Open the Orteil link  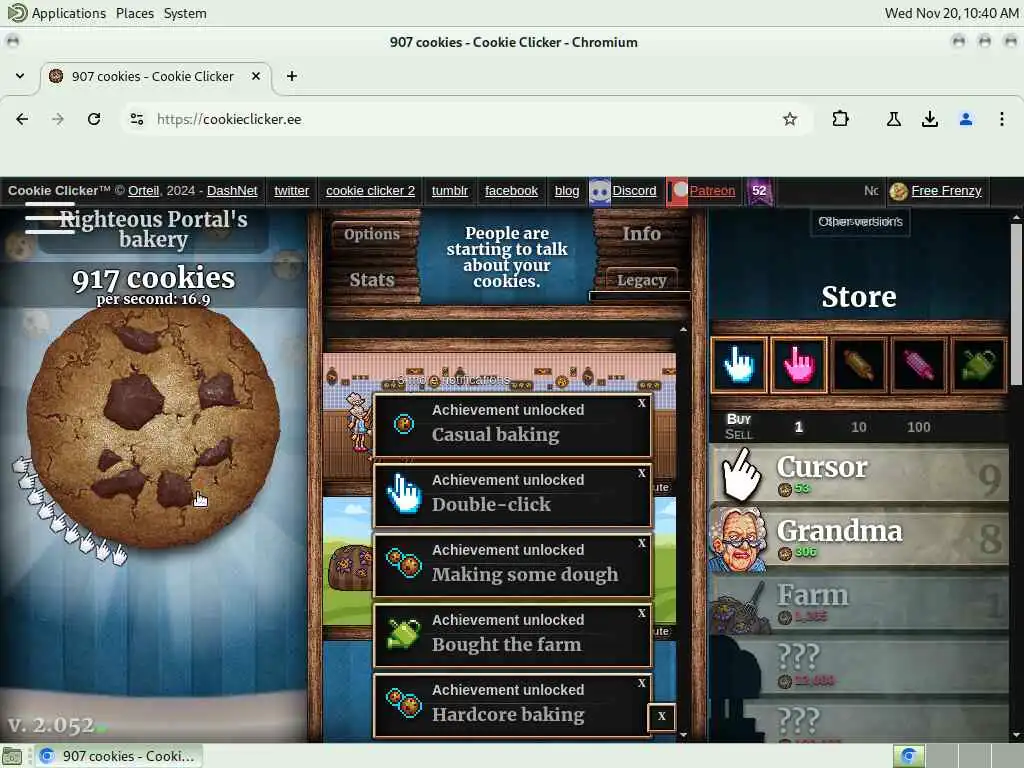(144, 191)
